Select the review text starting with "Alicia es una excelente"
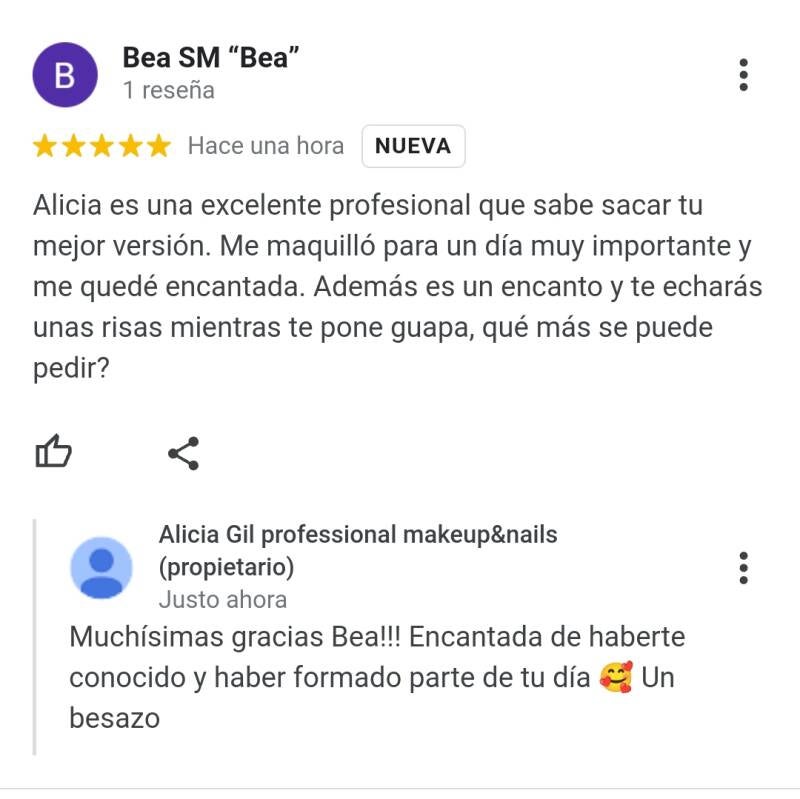This screenshot has height=799, width=800. pos(397,286)
